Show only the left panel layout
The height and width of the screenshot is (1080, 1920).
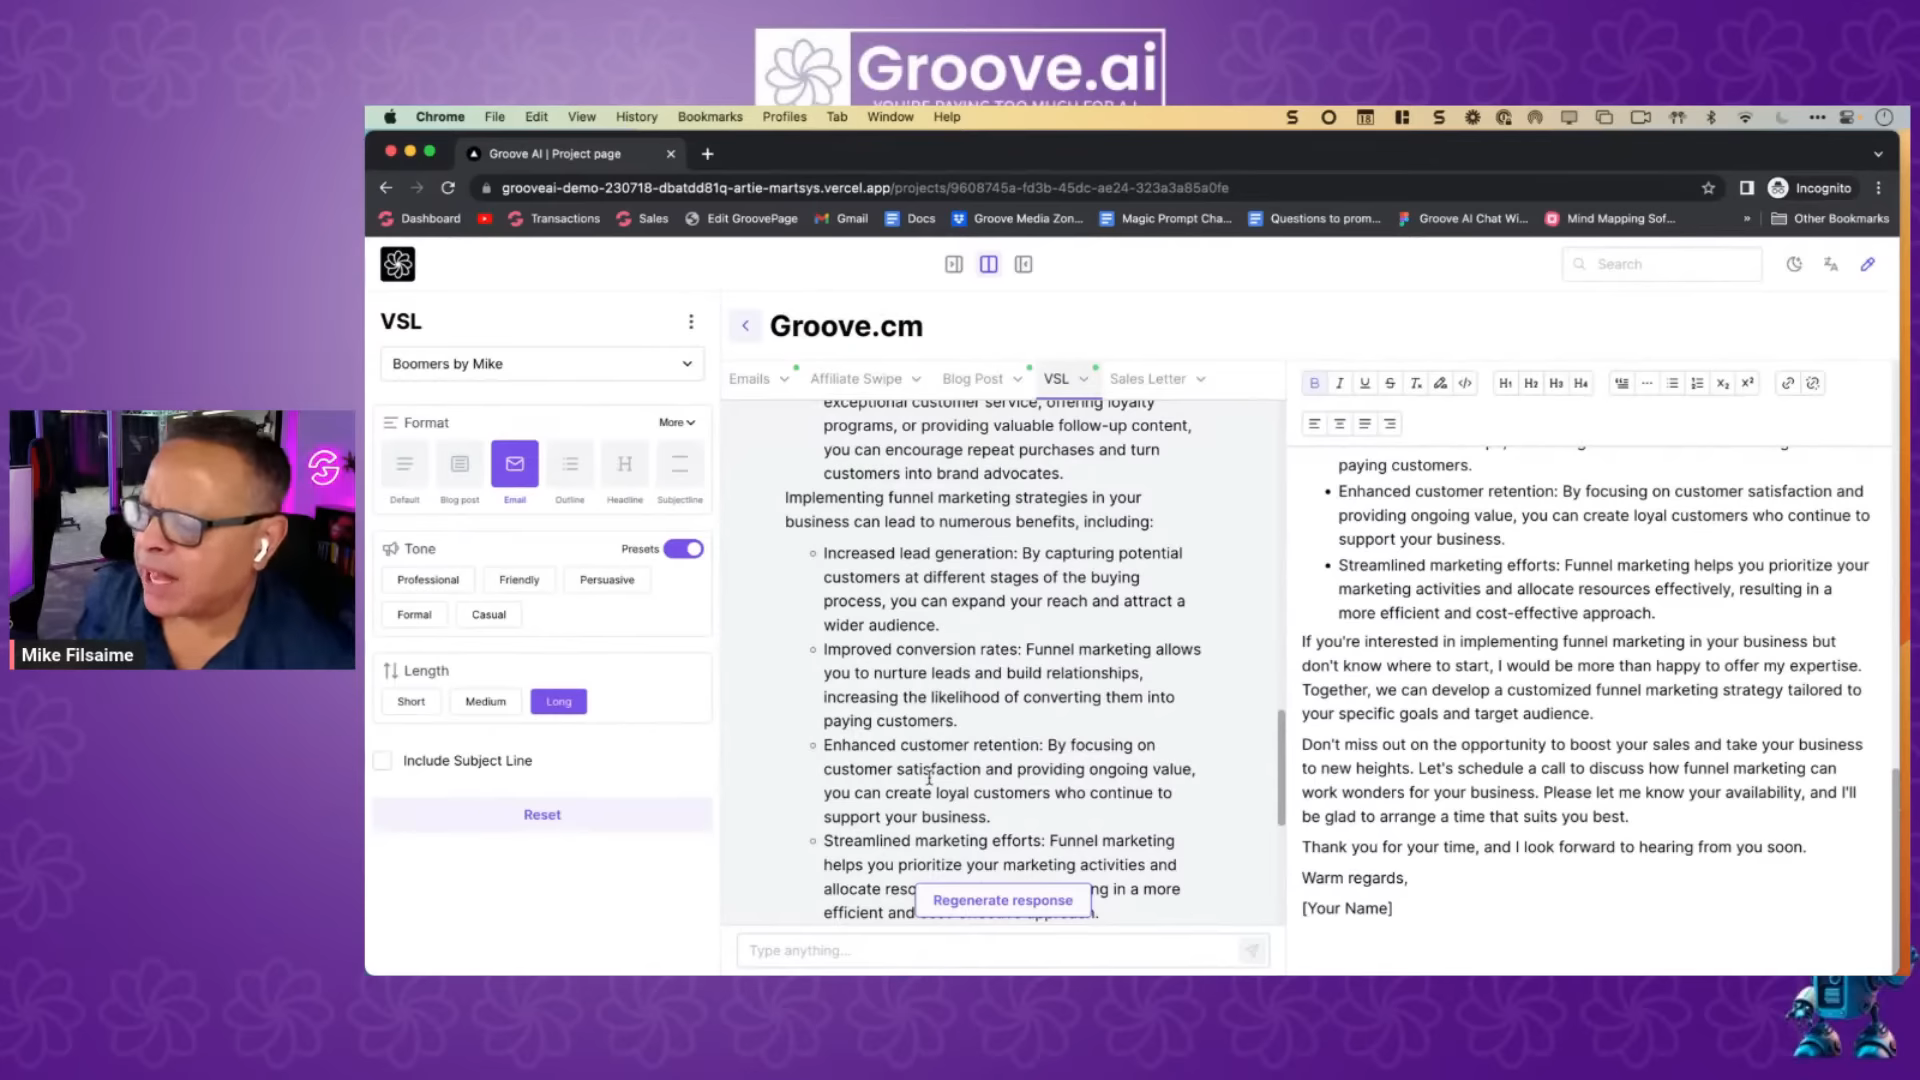pos(953,264)
